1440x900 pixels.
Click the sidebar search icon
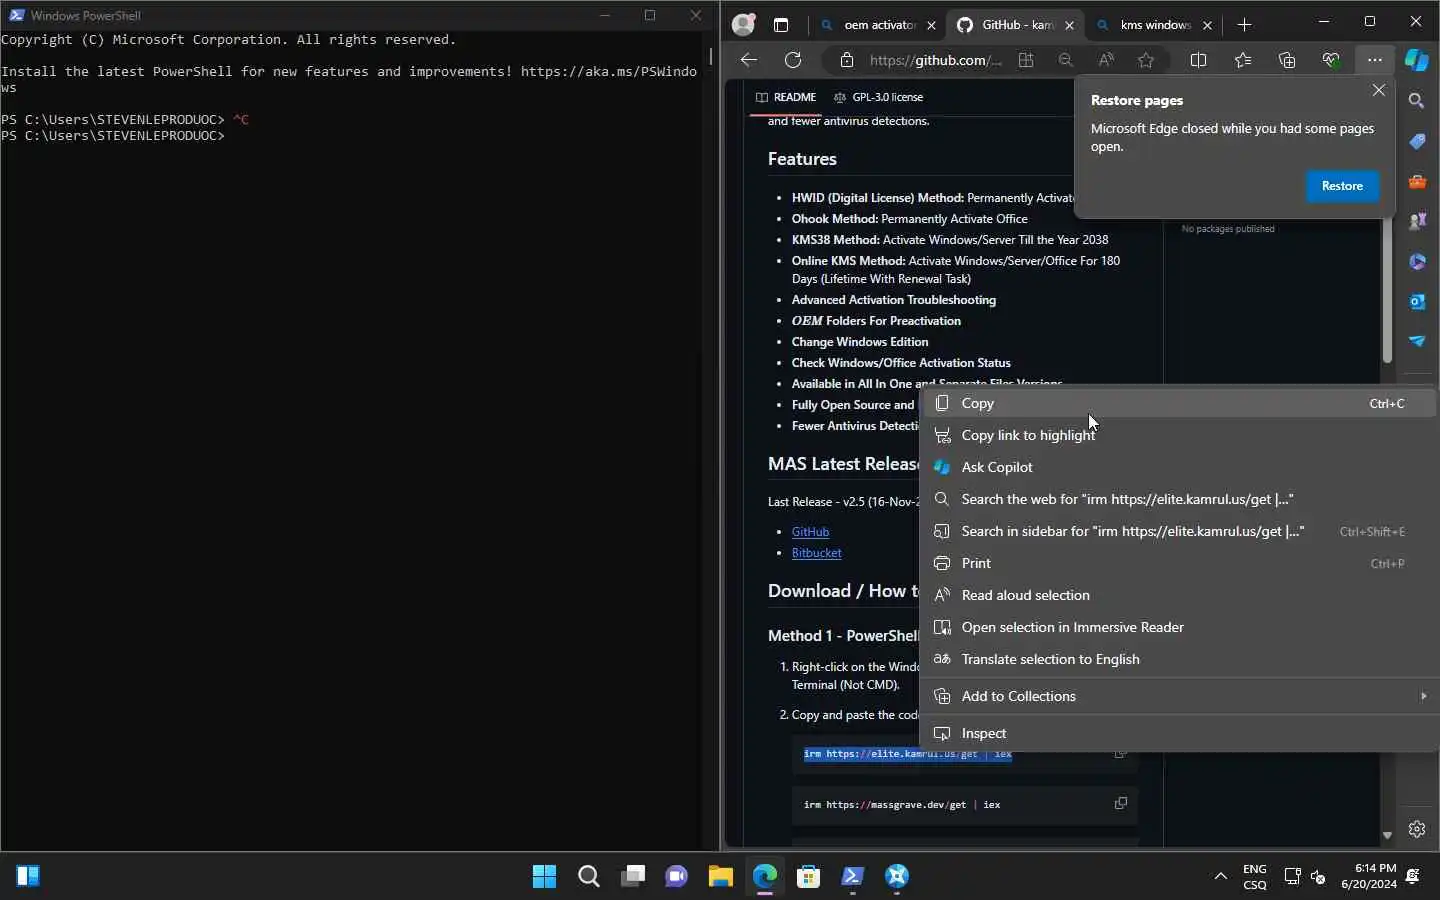pos(1417,101)
